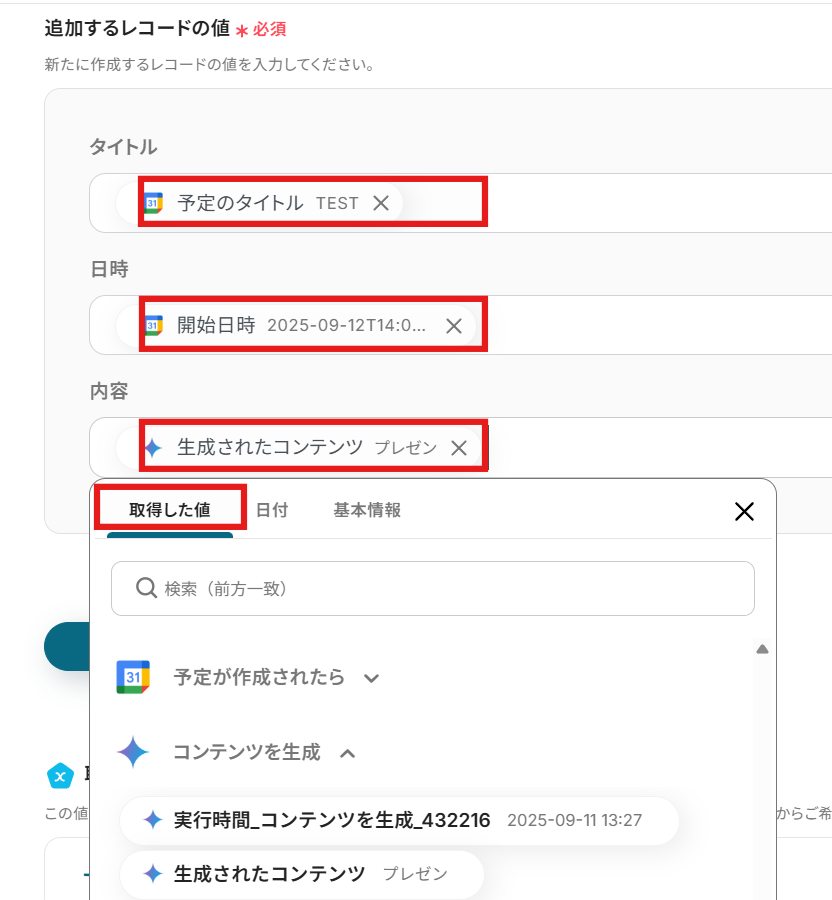
Task: Click the 予定のタイトル TEST chip text
Action: tap(267, 203)
